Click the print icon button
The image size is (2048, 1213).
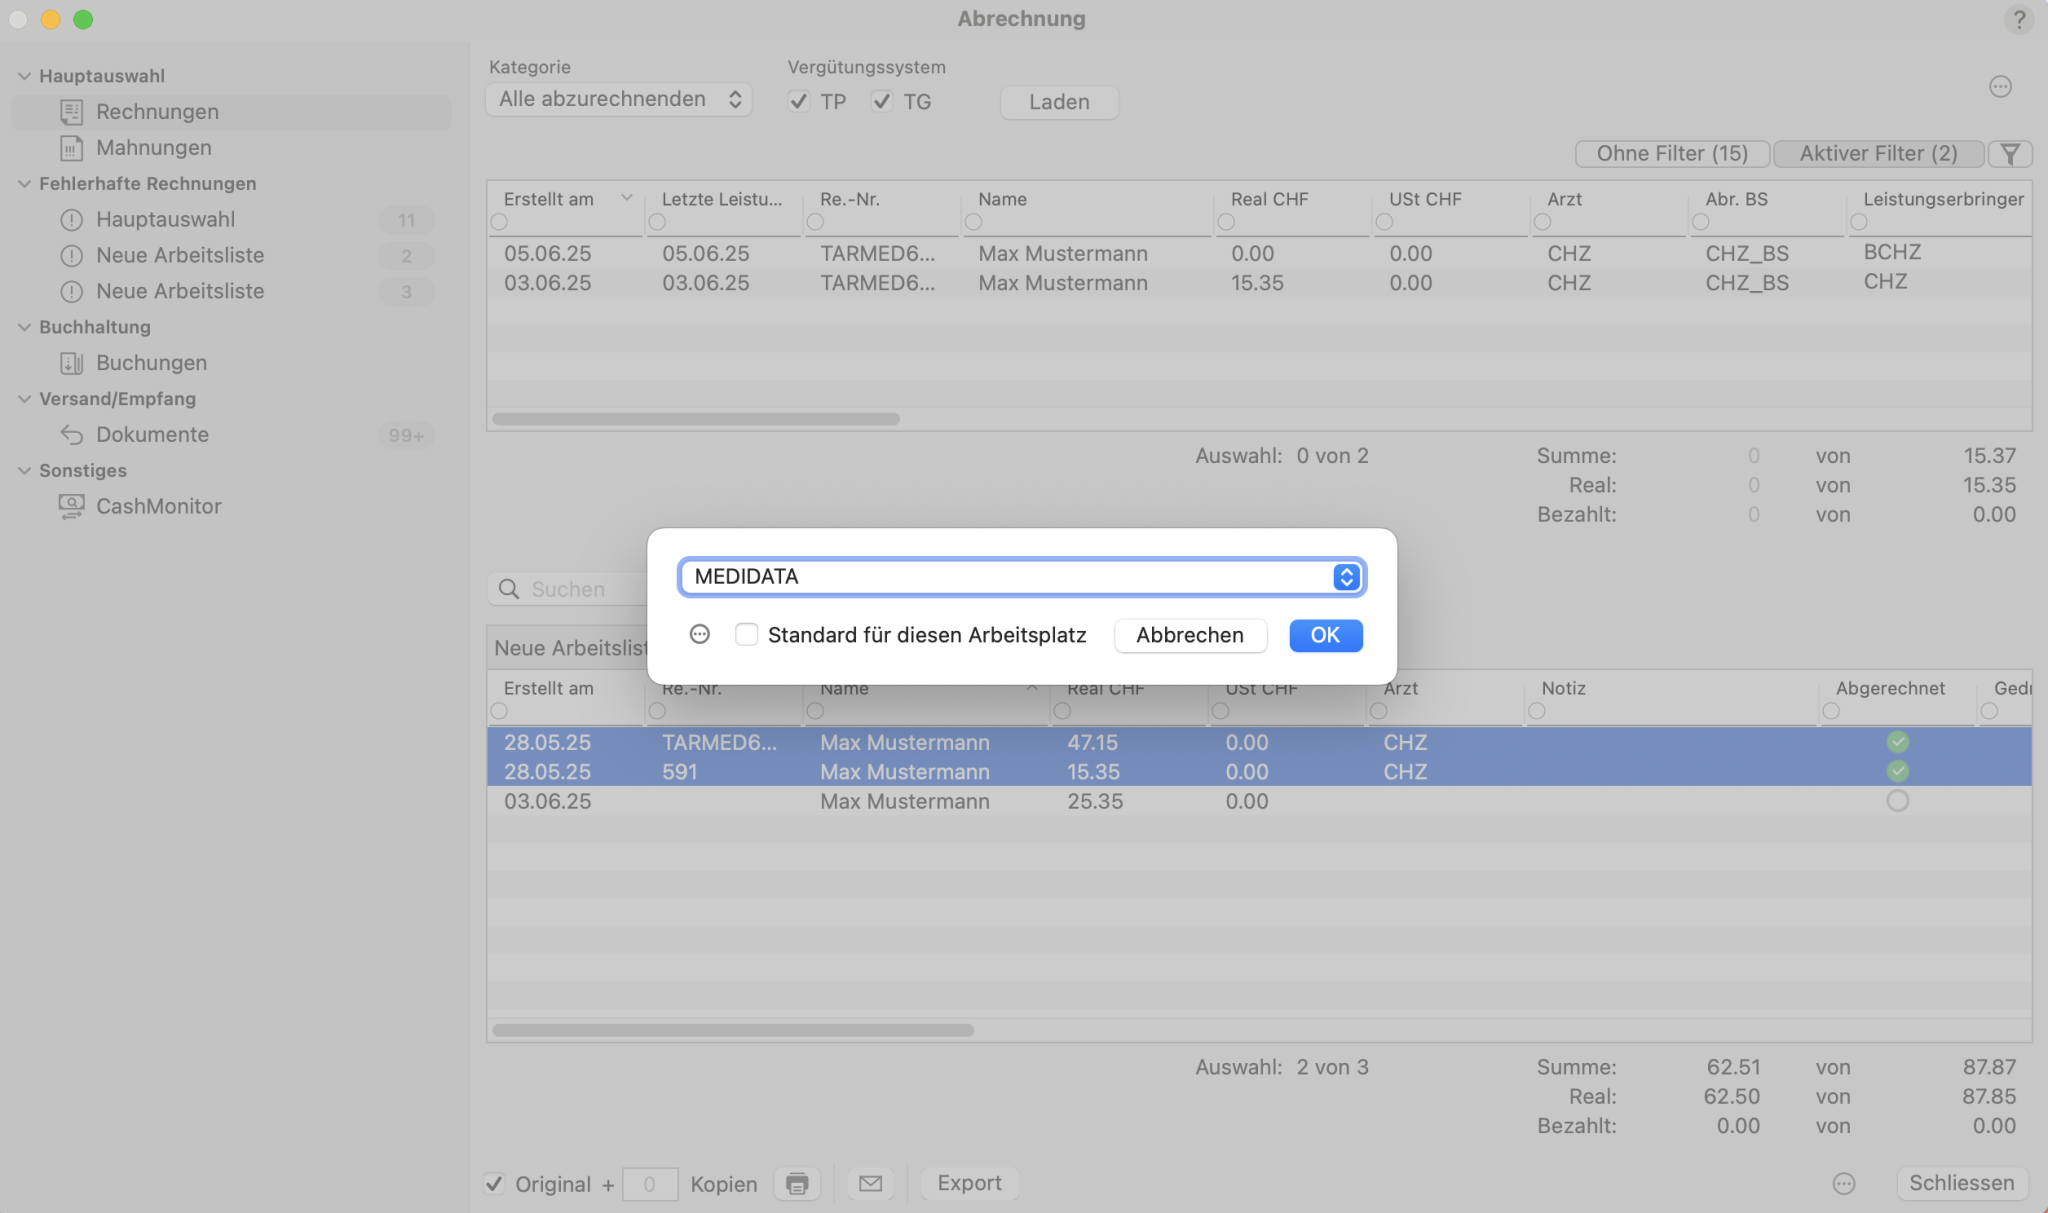point(797,1184)
